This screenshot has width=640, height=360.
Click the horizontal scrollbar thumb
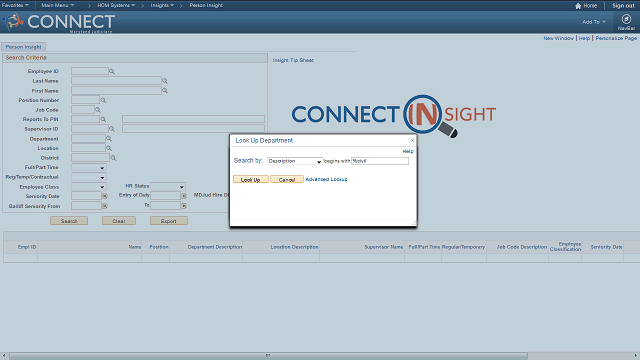tap(268, 356)
